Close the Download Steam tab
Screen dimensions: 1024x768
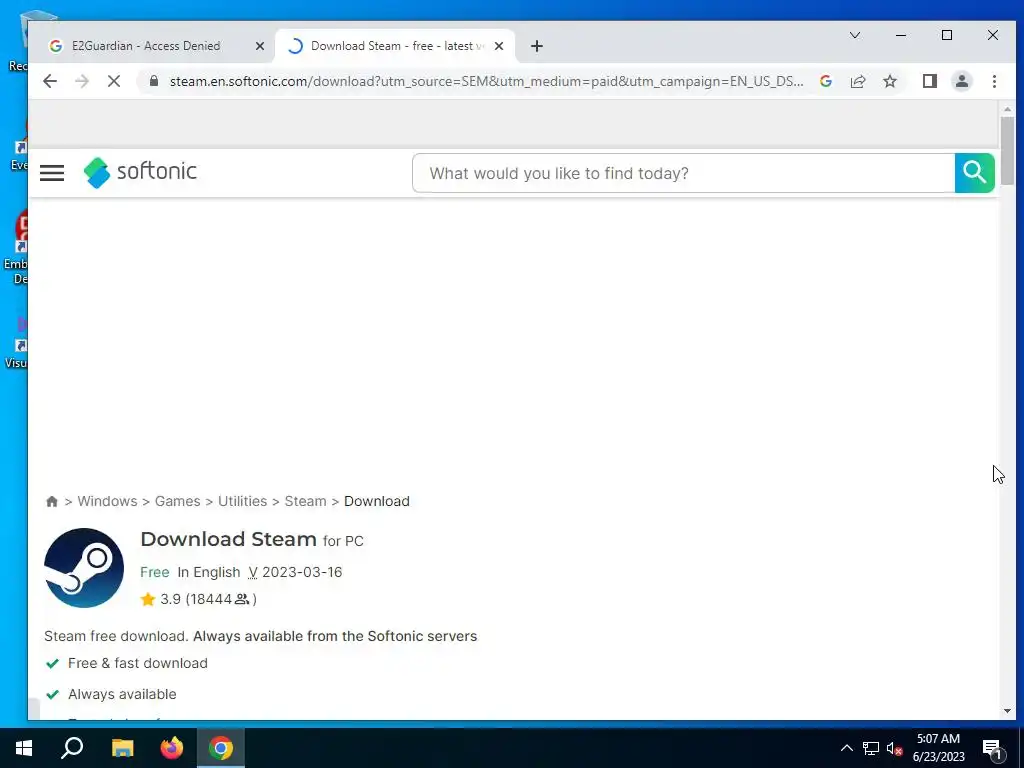(499, 46)
